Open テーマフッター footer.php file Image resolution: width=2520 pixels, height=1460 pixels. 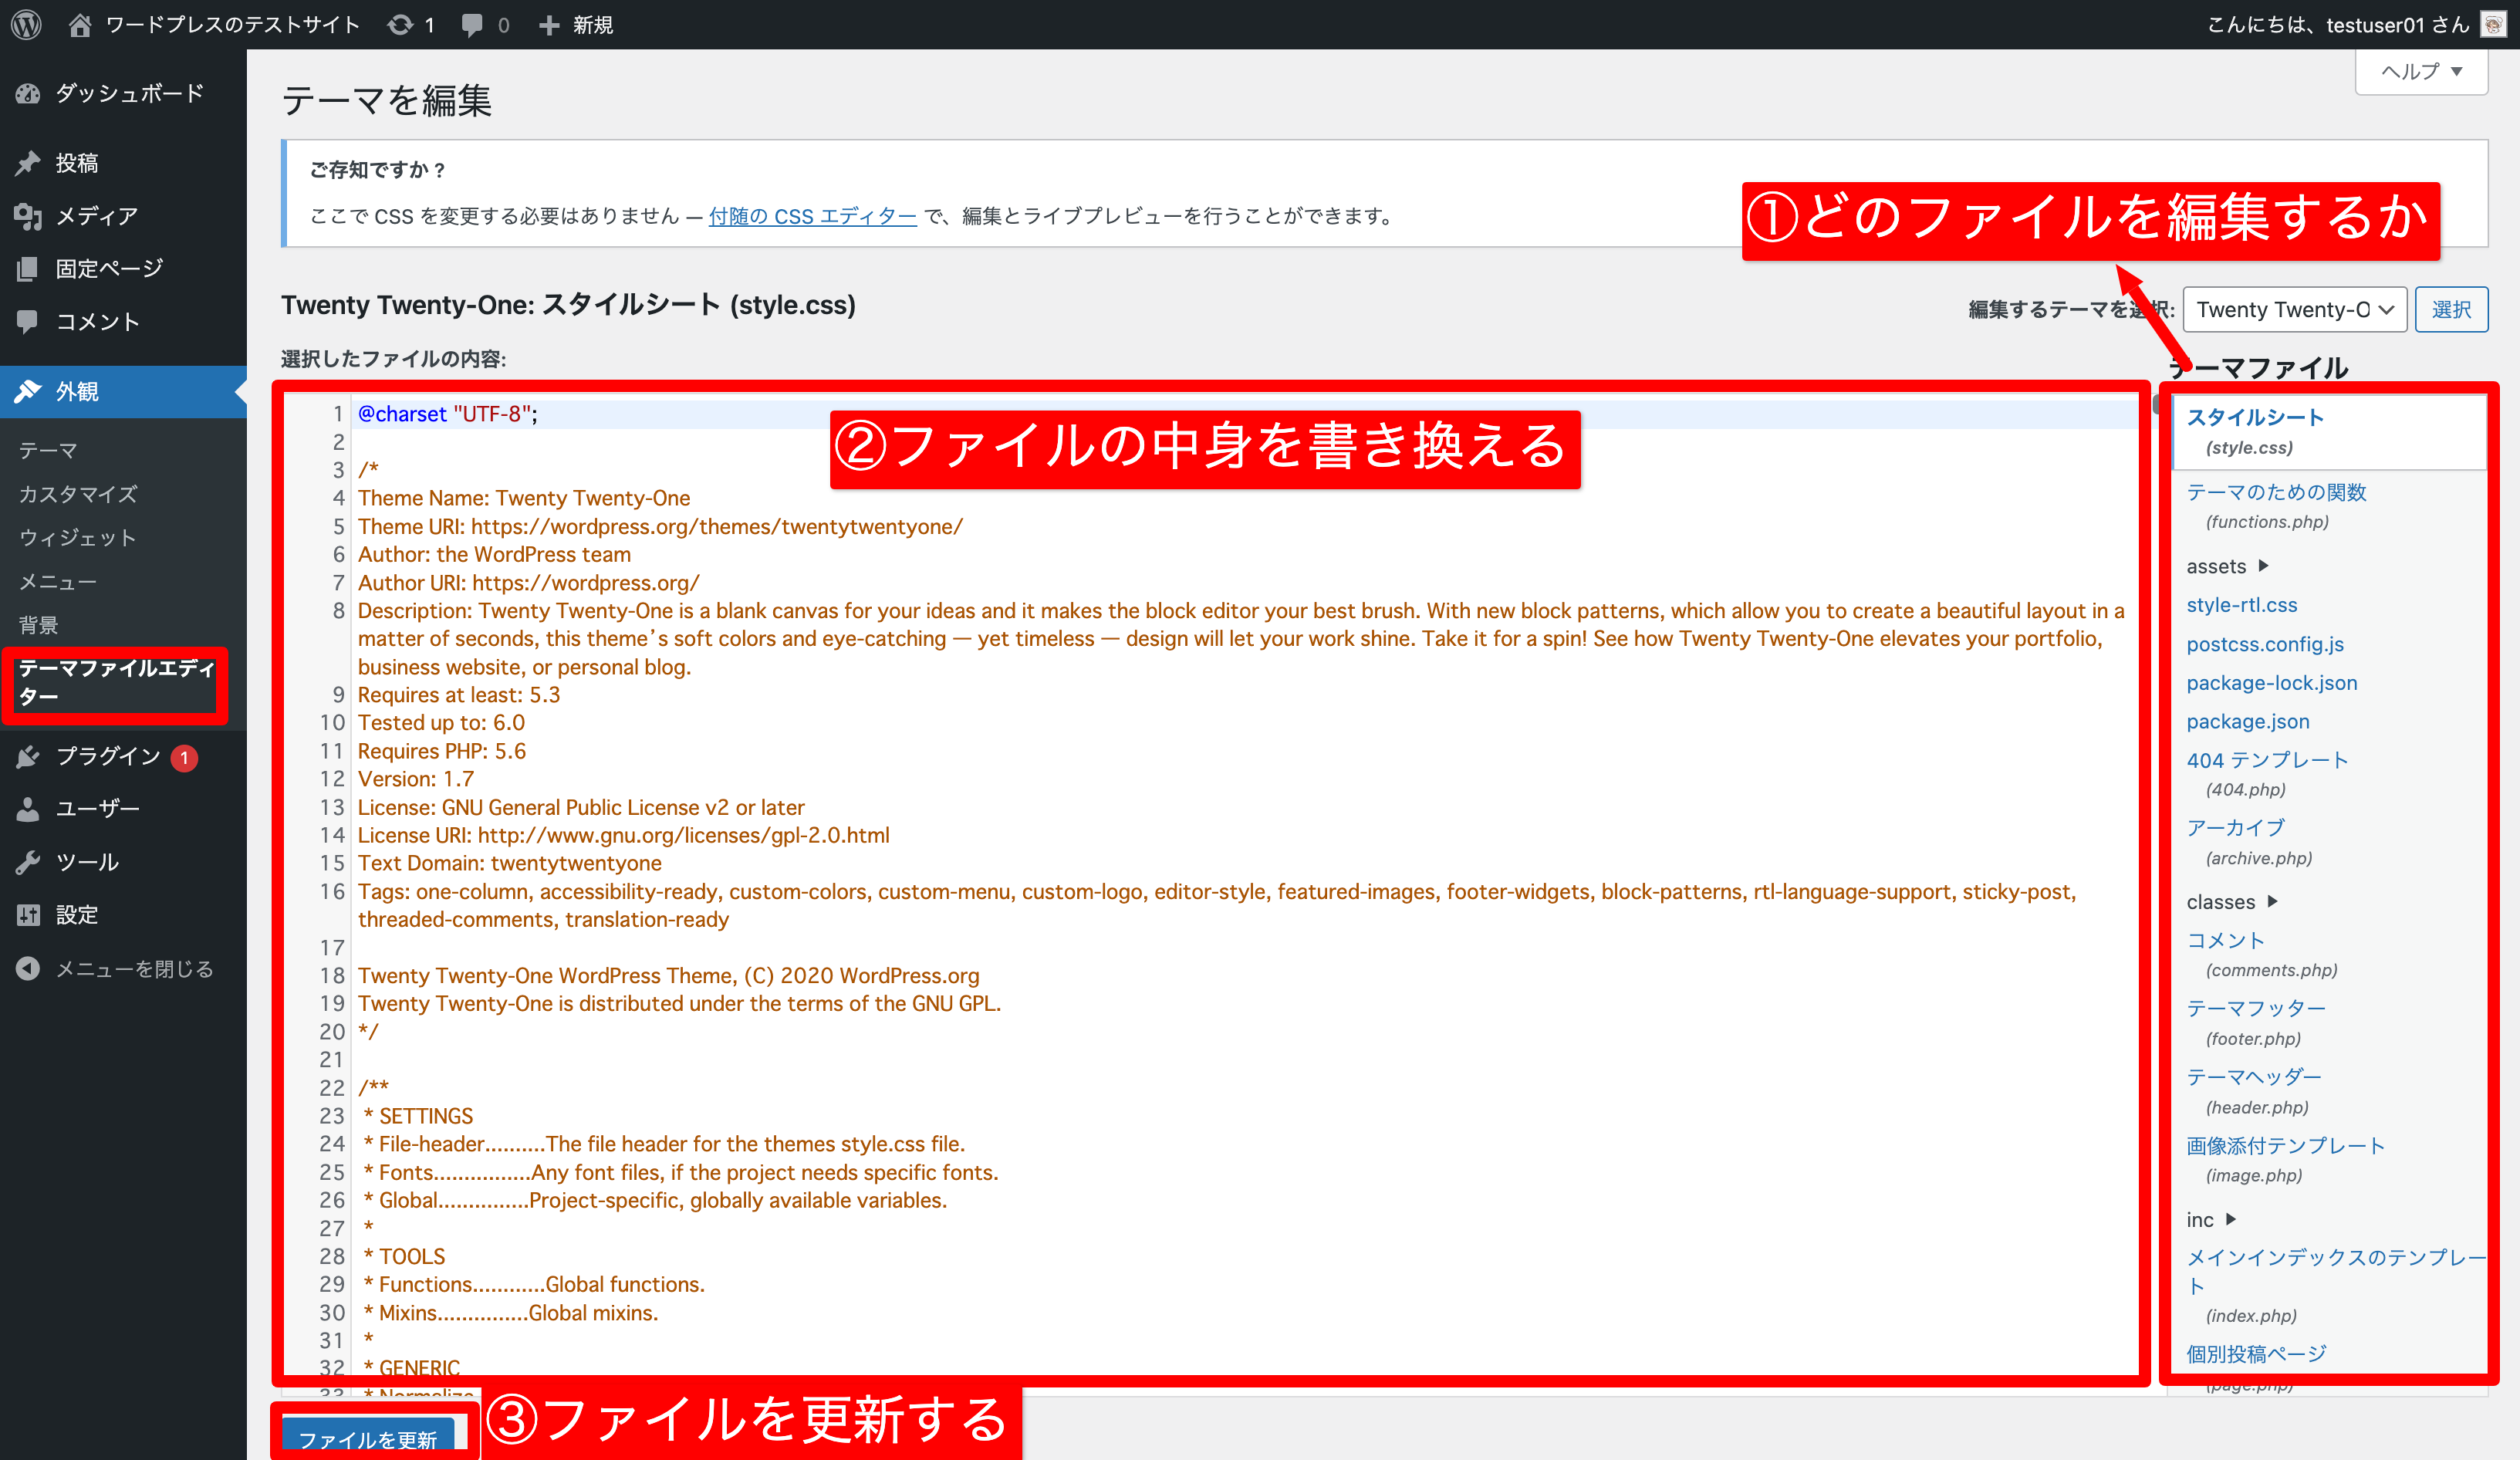(x=2255, y=1022)
